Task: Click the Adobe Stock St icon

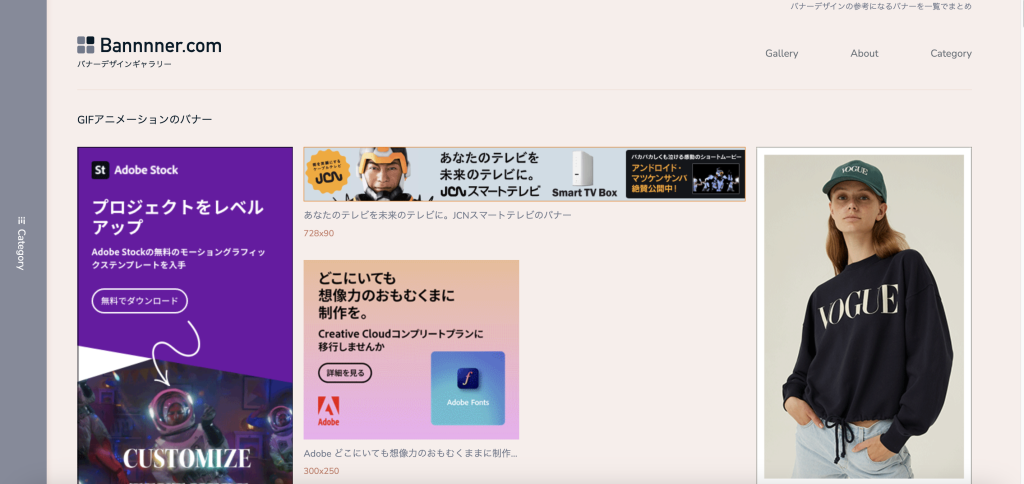Action: 100,170
